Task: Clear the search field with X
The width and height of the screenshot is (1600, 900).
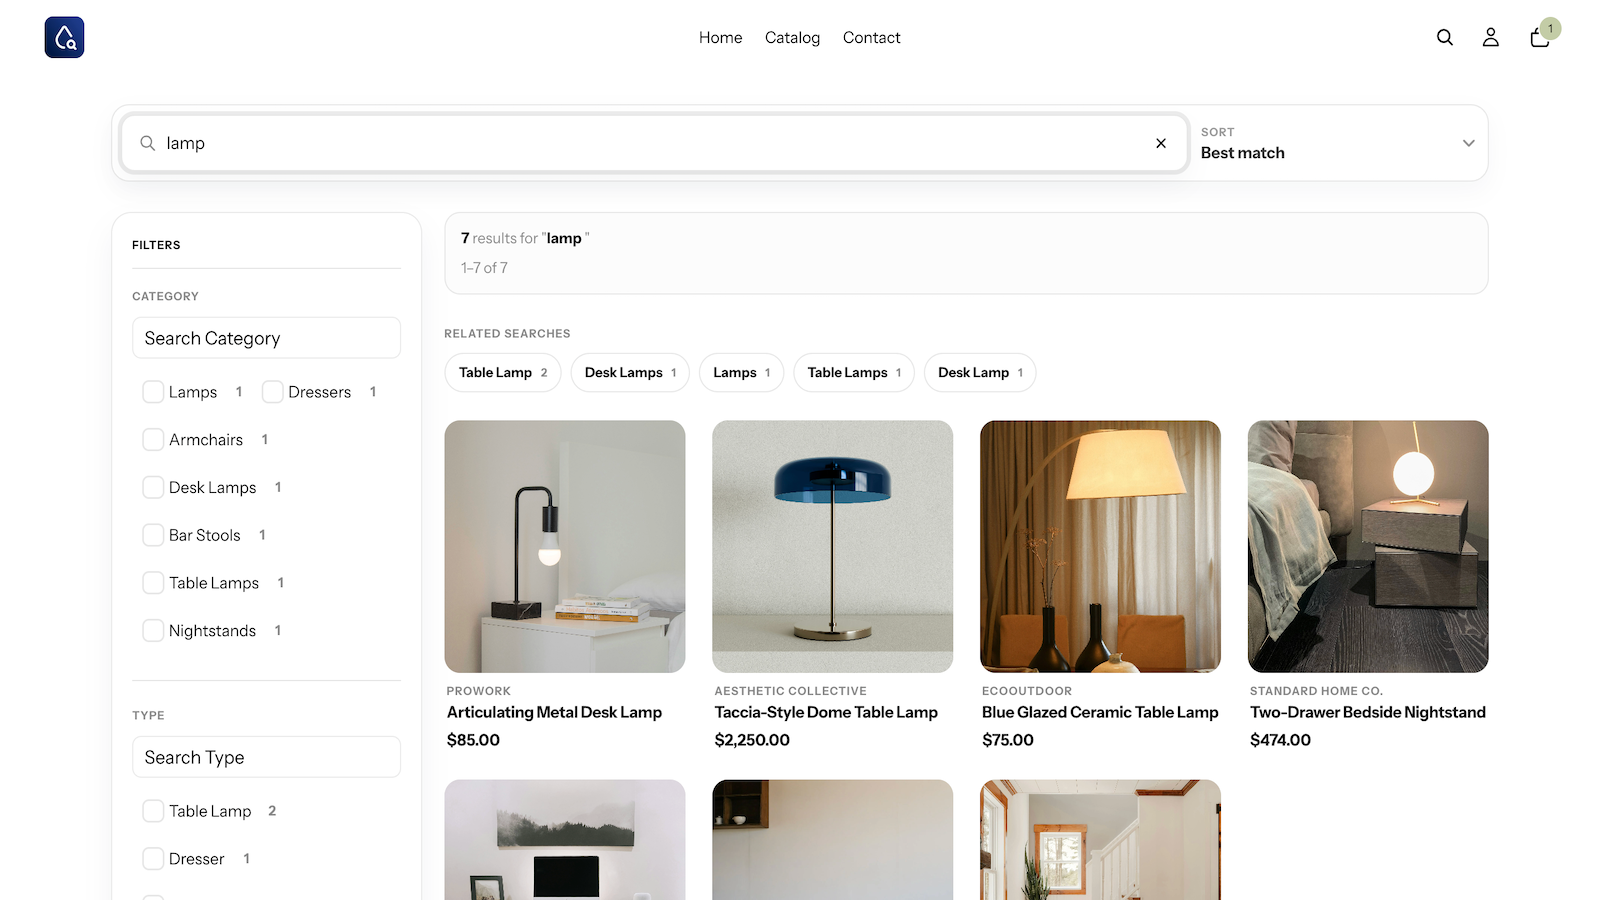Action: tap(1161, 143)
